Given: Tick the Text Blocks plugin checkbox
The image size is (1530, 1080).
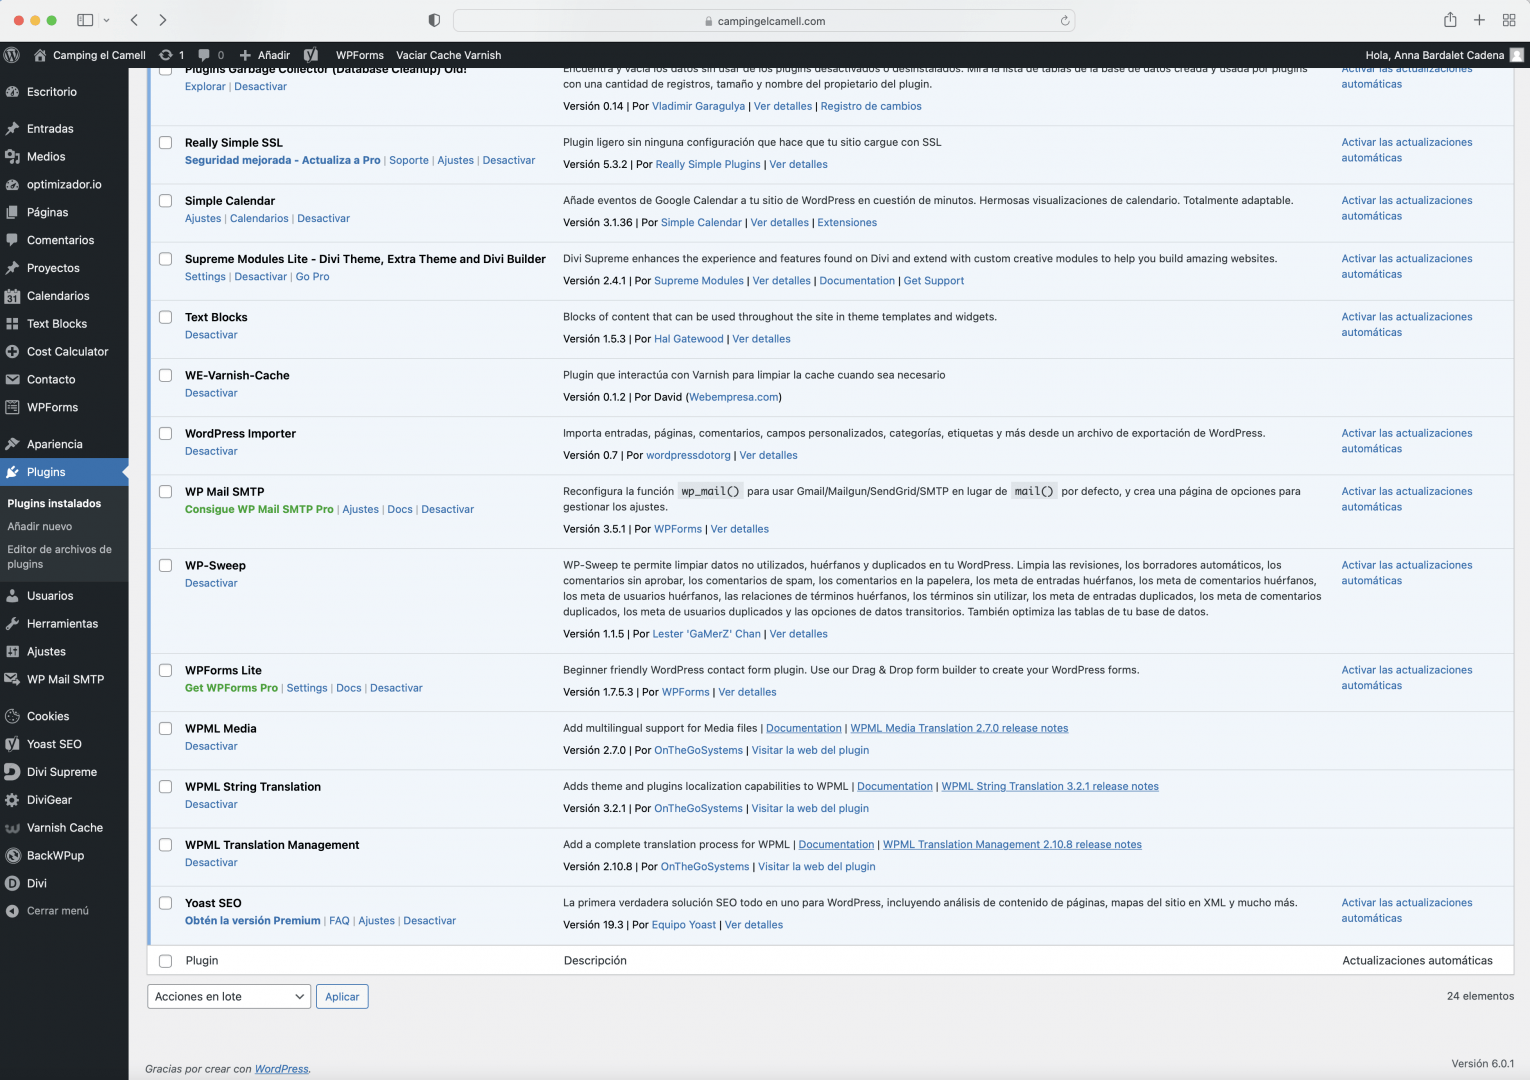Looking at the screenshot, I should click(166, 317).
